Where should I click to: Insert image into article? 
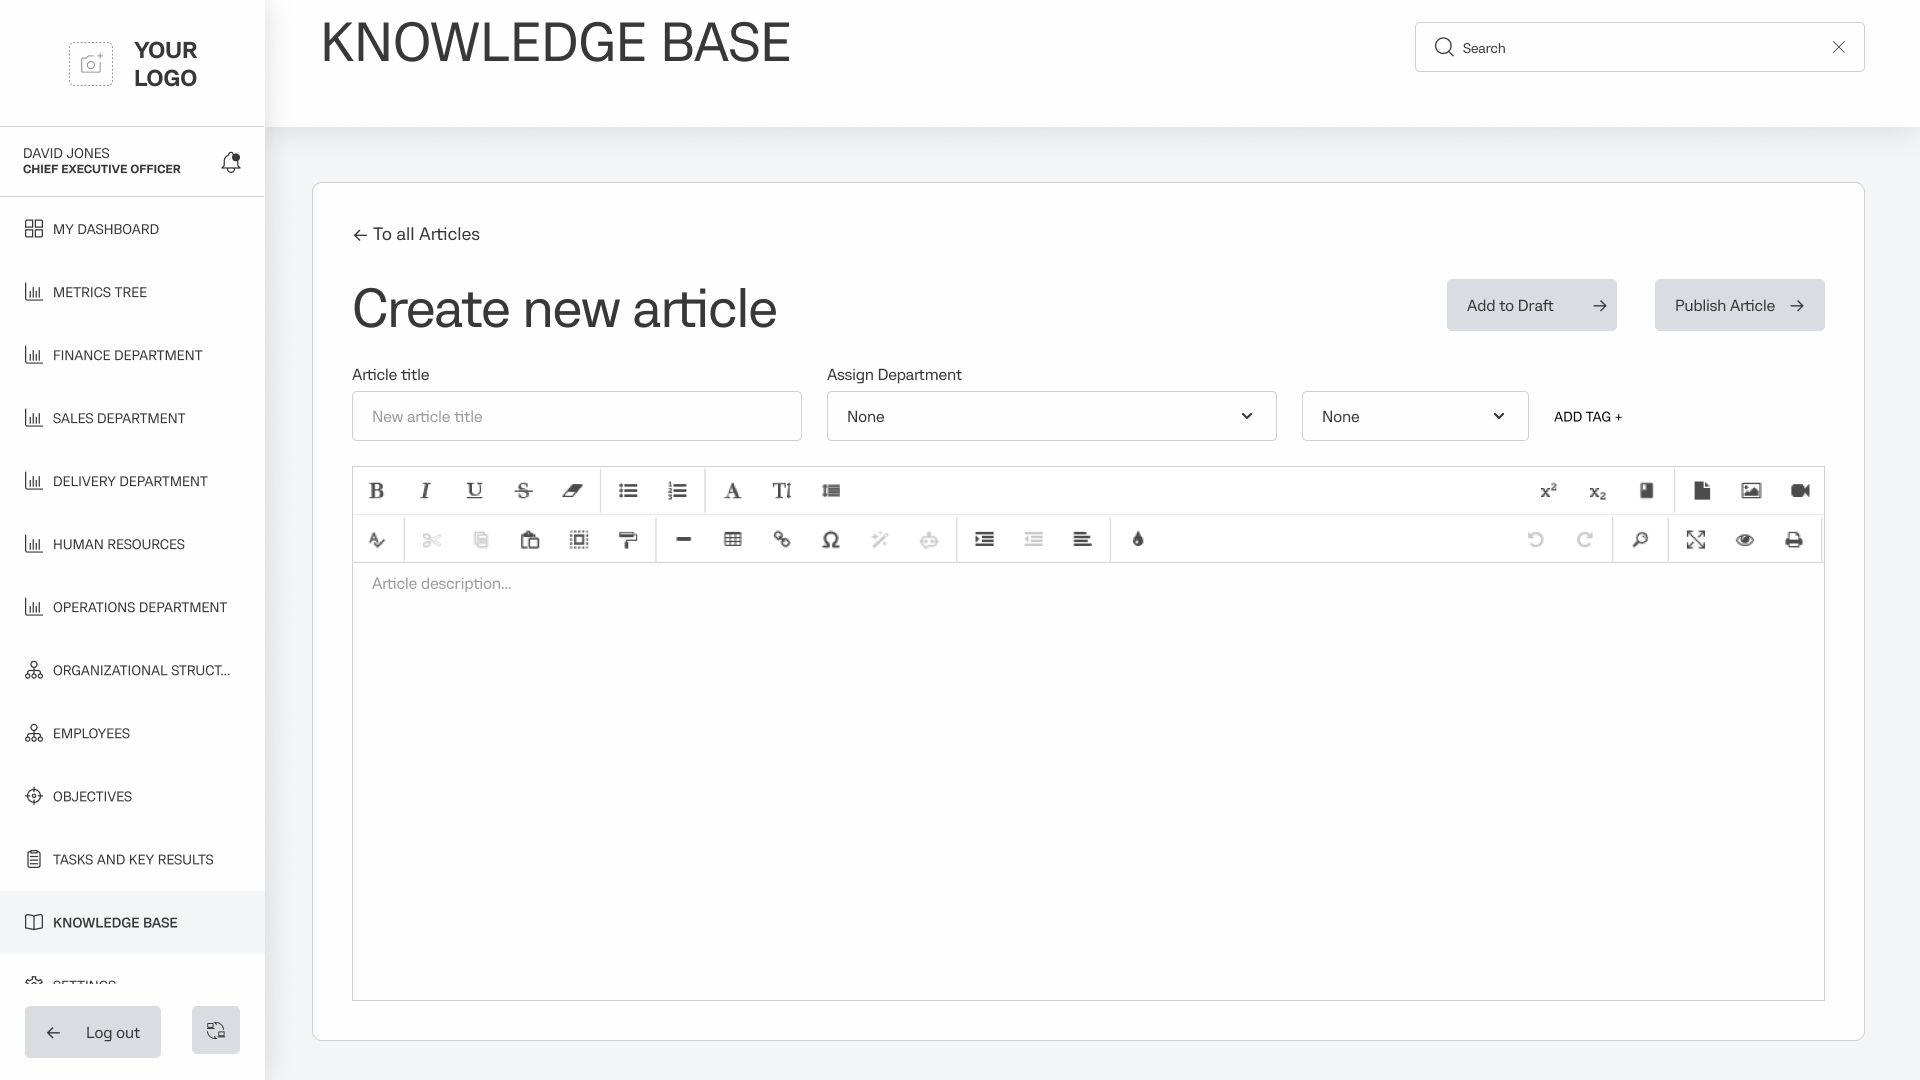1751,491
